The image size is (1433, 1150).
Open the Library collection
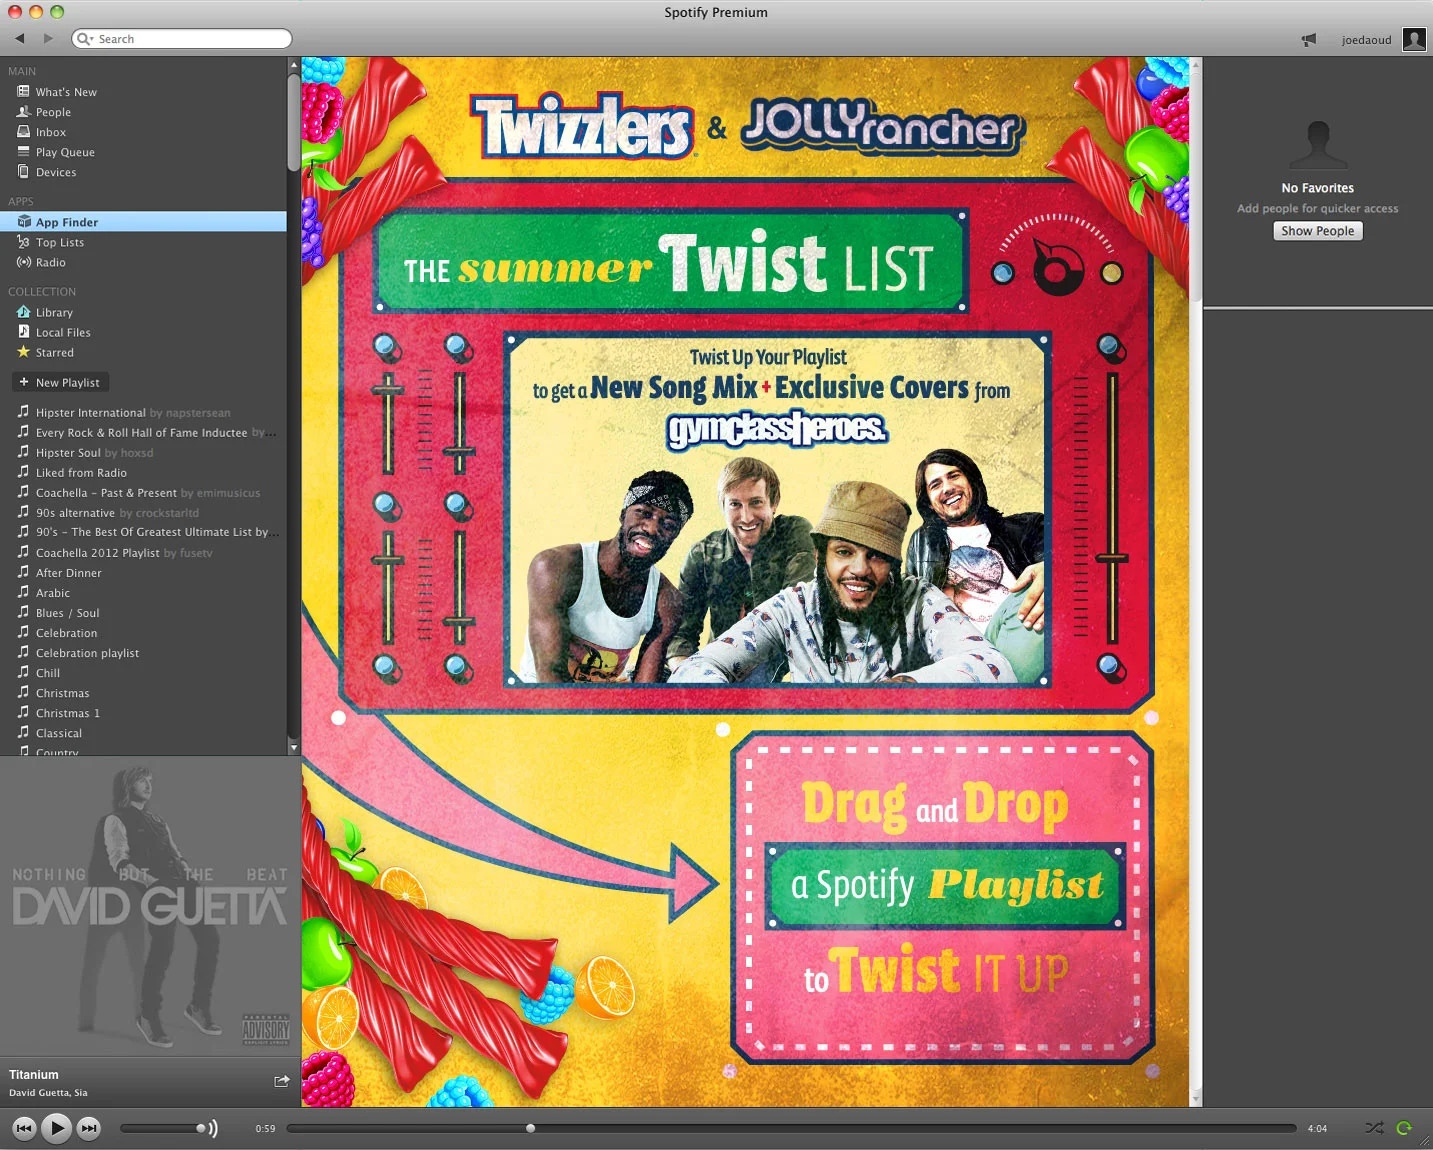[54, 312]
